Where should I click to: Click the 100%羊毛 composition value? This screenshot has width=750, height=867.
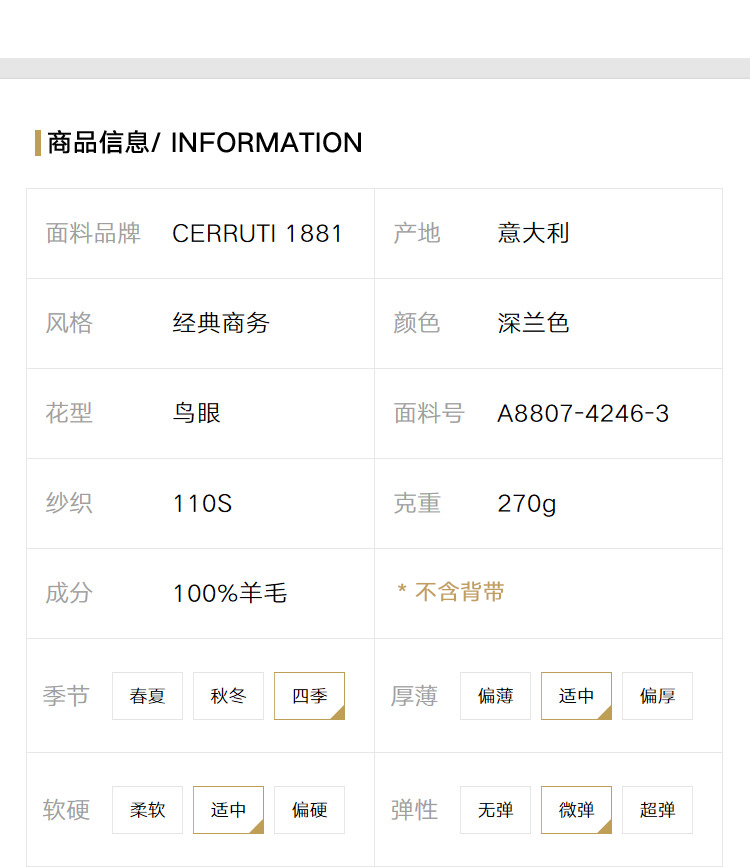pos(230,593)
